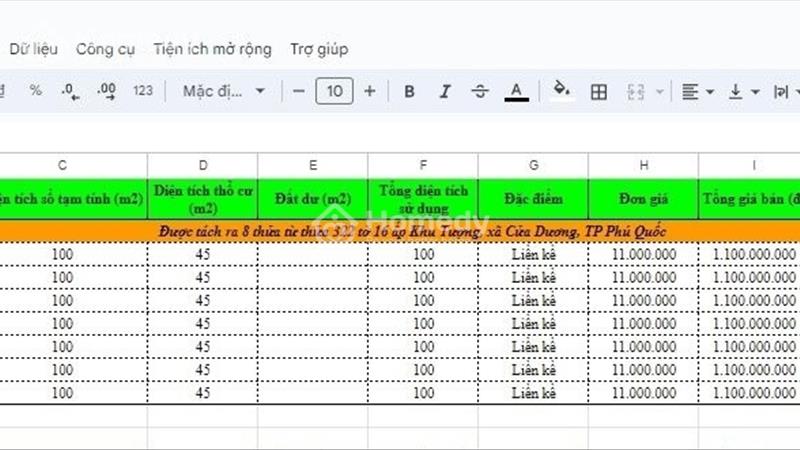Click the font size field showing 10
This screenshot has height=450, width=800.
click(x=334, y=91)
